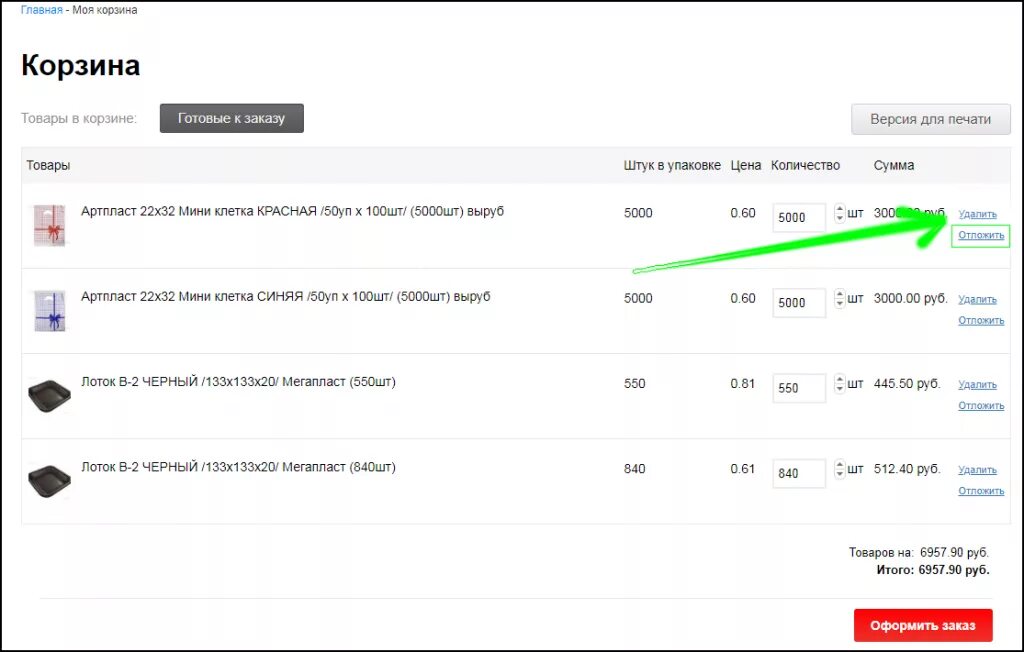Open product Лоток В-2 ЧЕРНЫЙ Мегапласт (550шт)

238,382
